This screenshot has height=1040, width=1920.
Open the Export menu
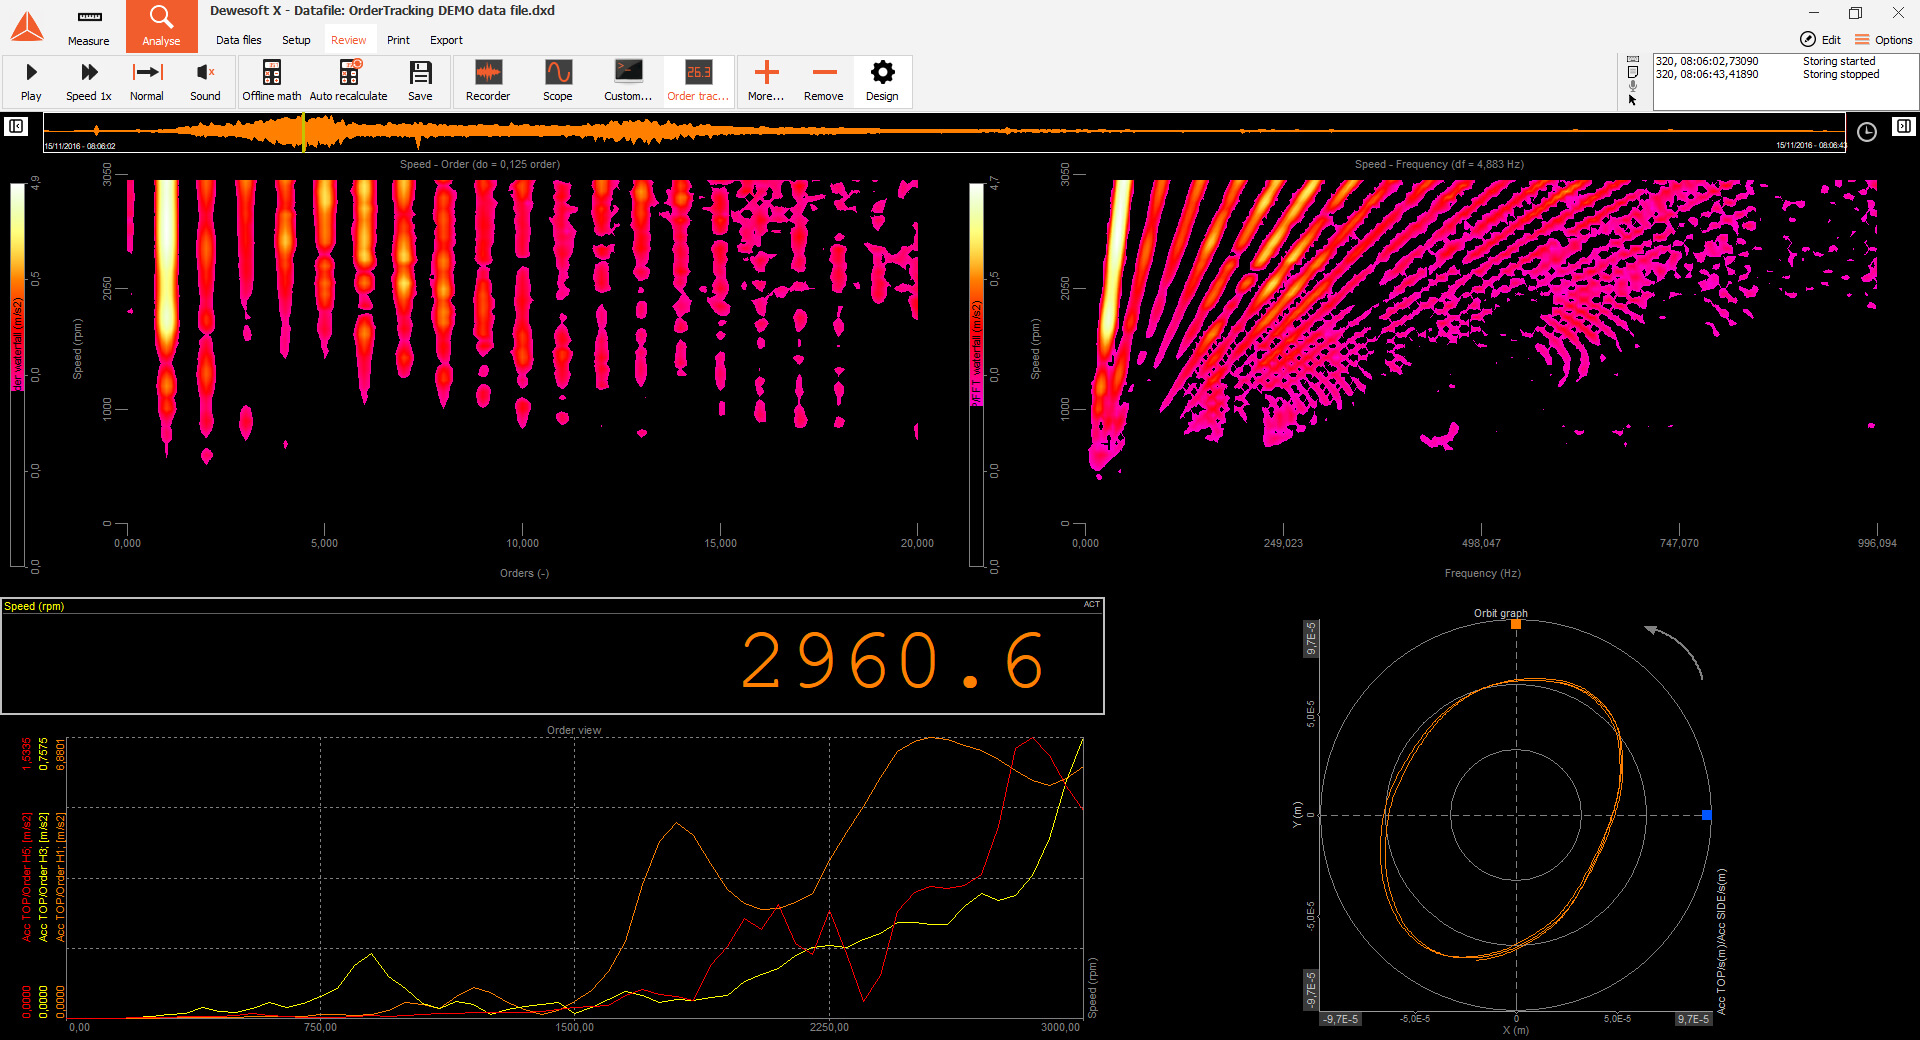[x=446, y=40]
